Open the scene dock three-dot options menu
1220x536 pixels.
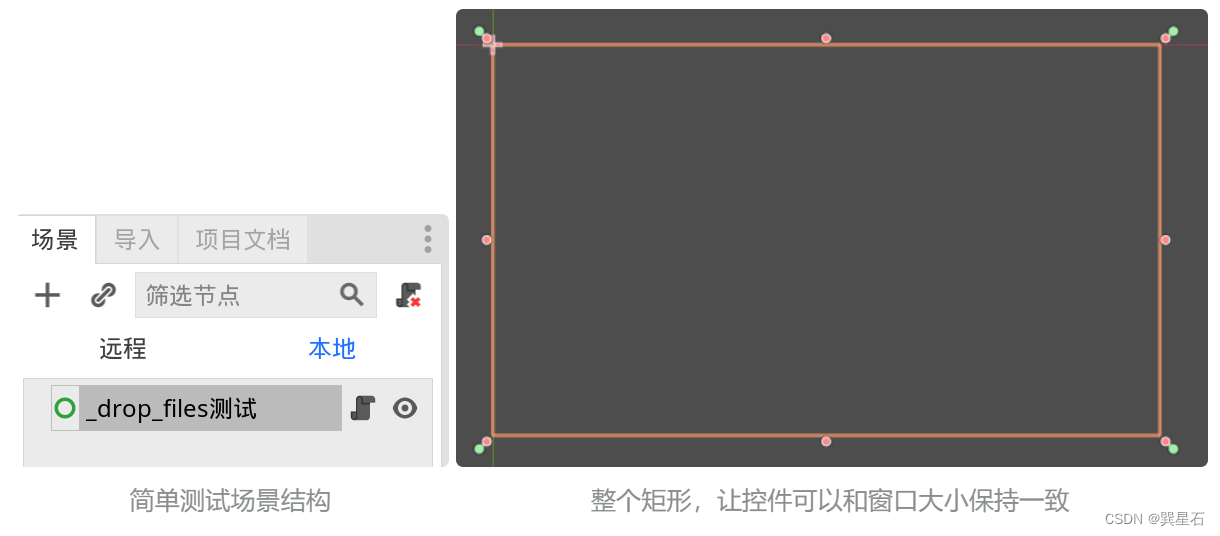(x=428, y=239)
